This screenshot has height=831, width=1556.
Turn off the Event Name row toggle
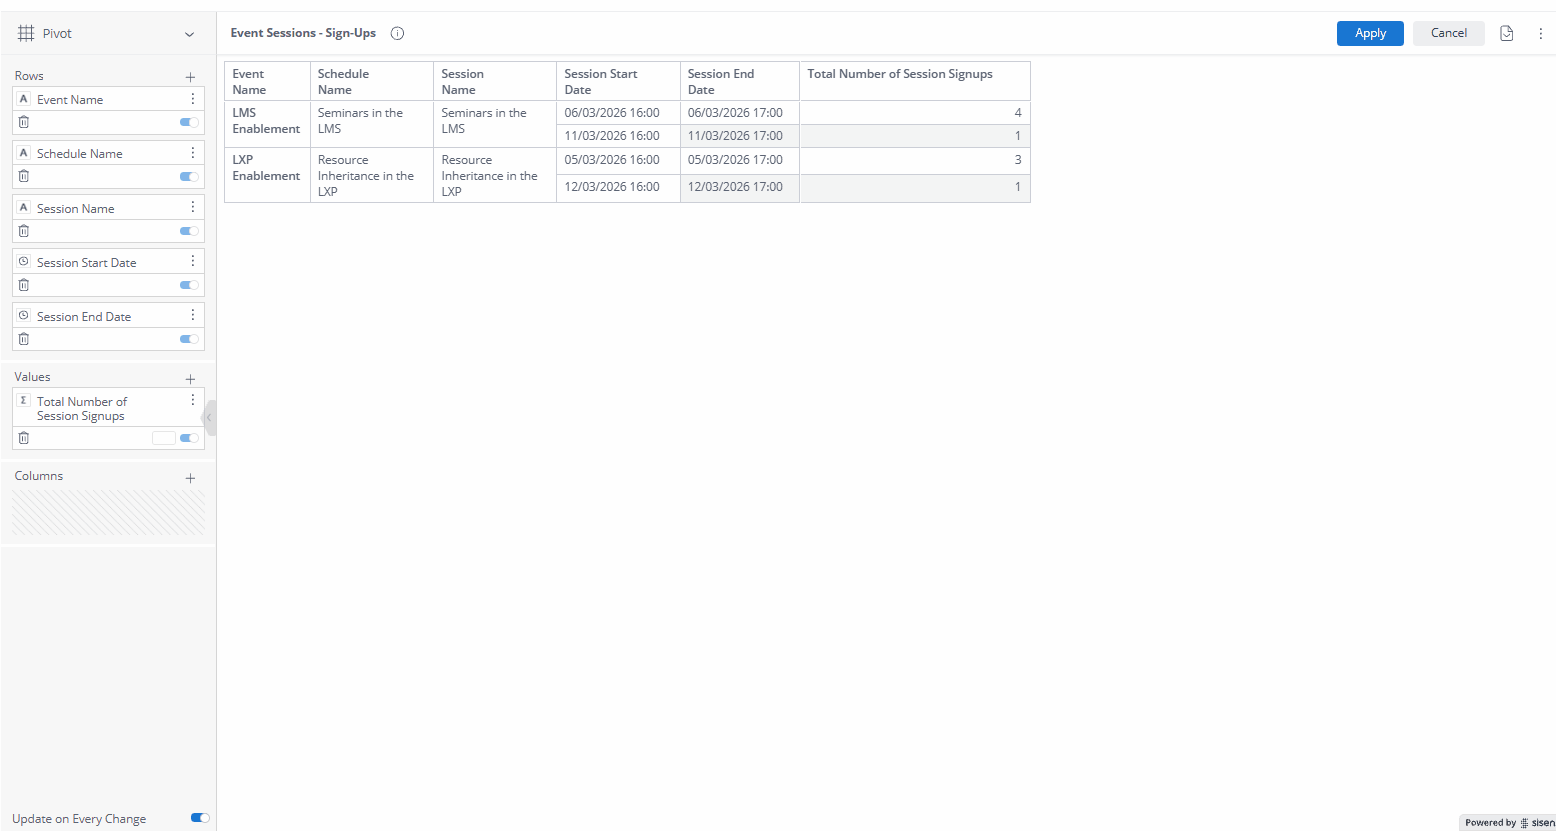(x=188, y=121)
